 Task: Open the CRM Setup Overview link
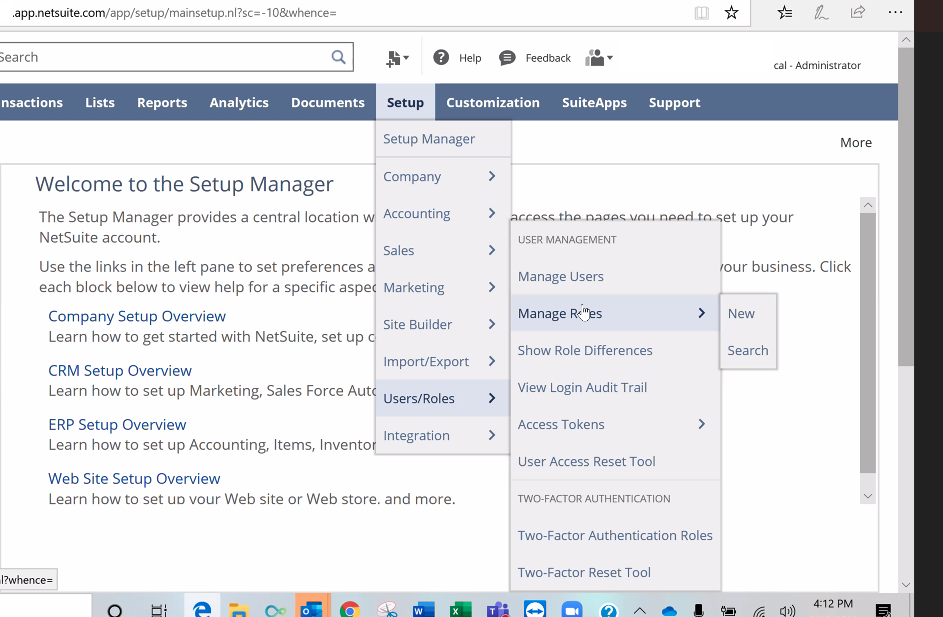coord(120,369)
